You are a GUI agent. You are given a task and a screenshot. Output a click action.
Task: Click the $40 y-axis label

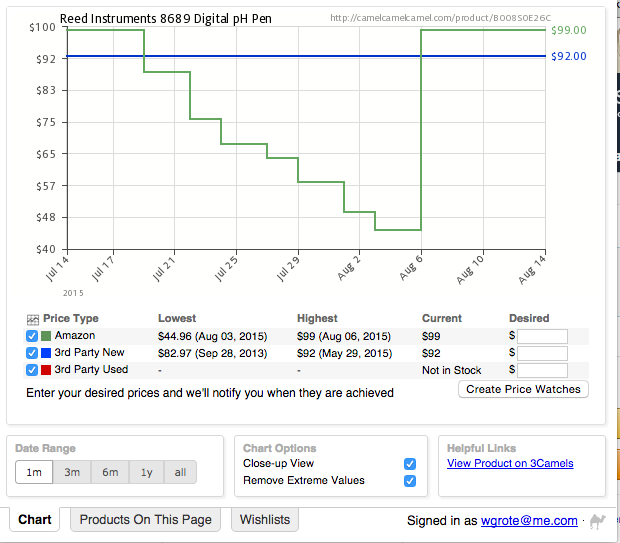pos(45,249)
